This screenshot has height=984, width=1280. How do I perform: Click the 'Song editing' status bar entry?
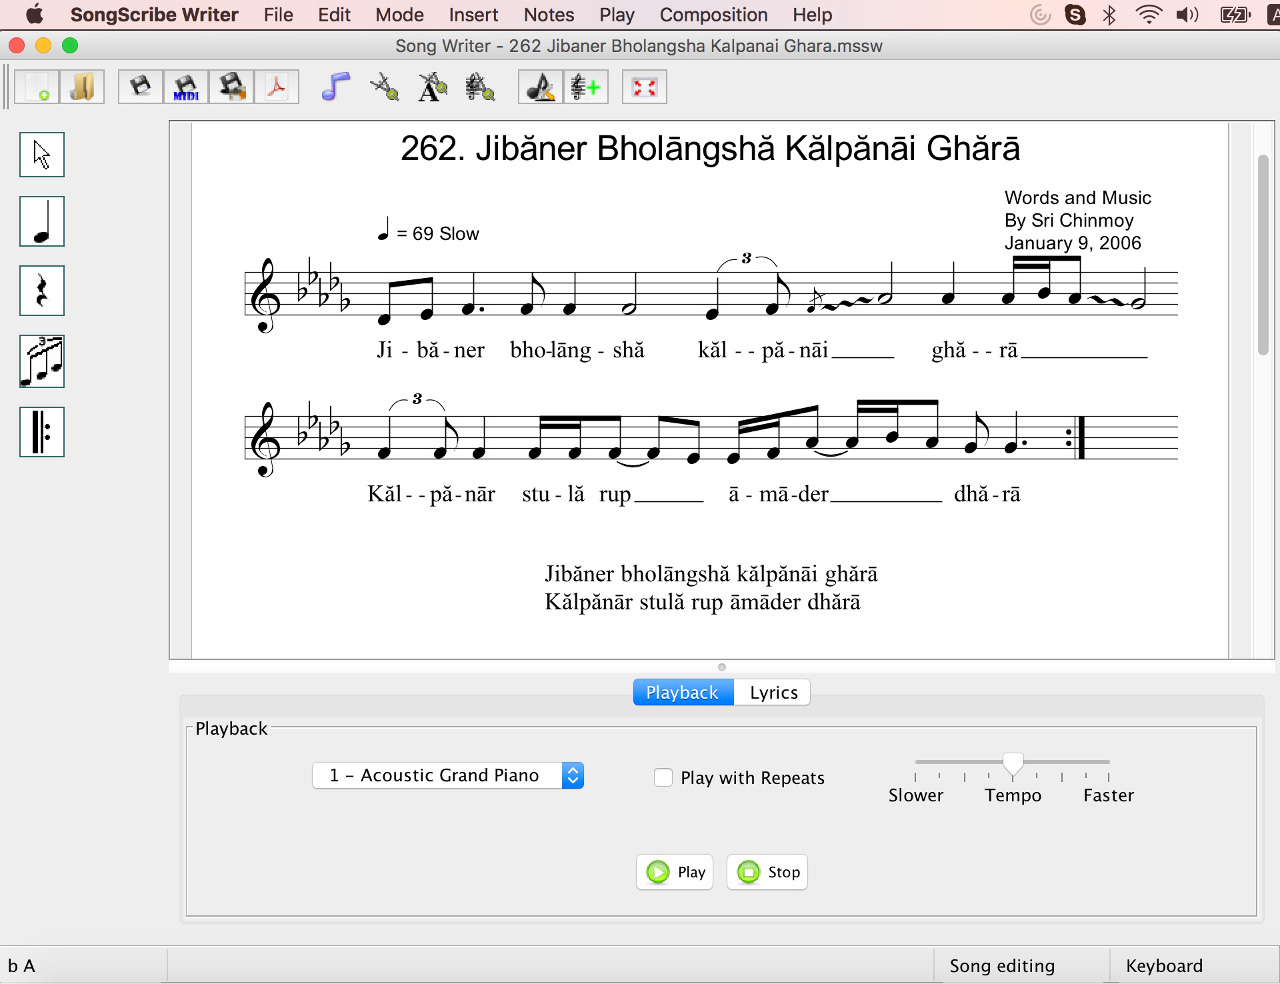click(x=1002, y=966)
